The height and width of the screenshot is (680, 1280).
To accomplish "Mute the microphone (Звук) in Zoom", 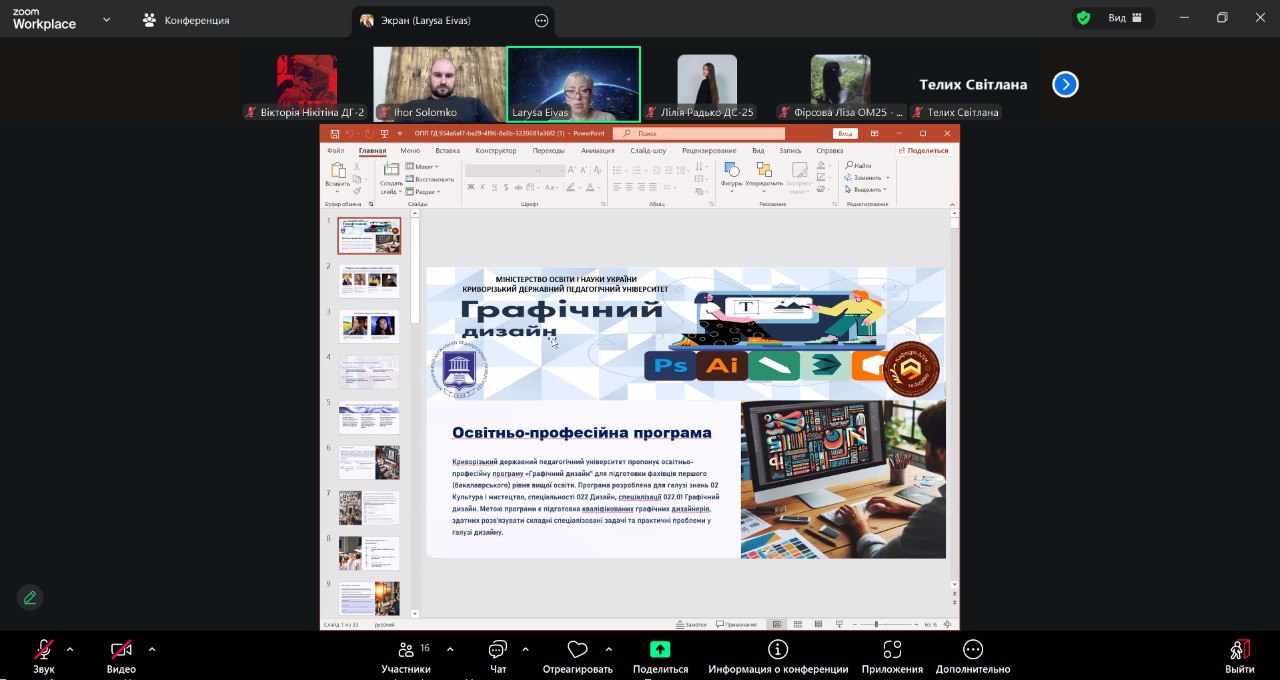I will (x=42, y=650).
